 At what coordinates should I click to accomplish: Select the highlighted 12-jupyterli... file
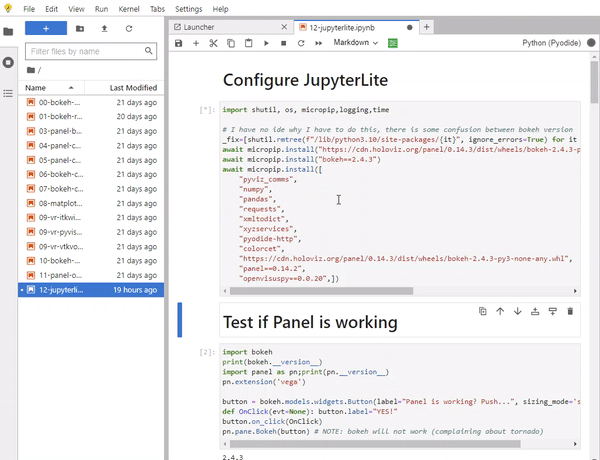91,290
